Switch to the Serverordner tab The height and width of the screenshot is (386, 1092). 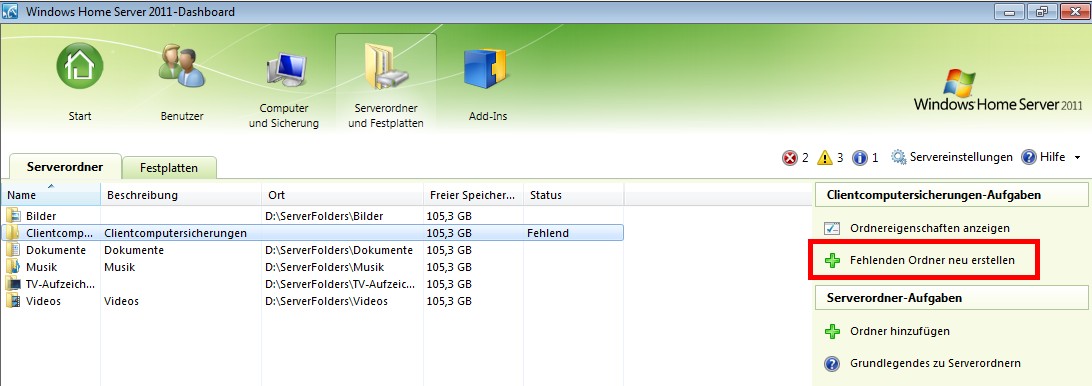click(x=65, y=167)
